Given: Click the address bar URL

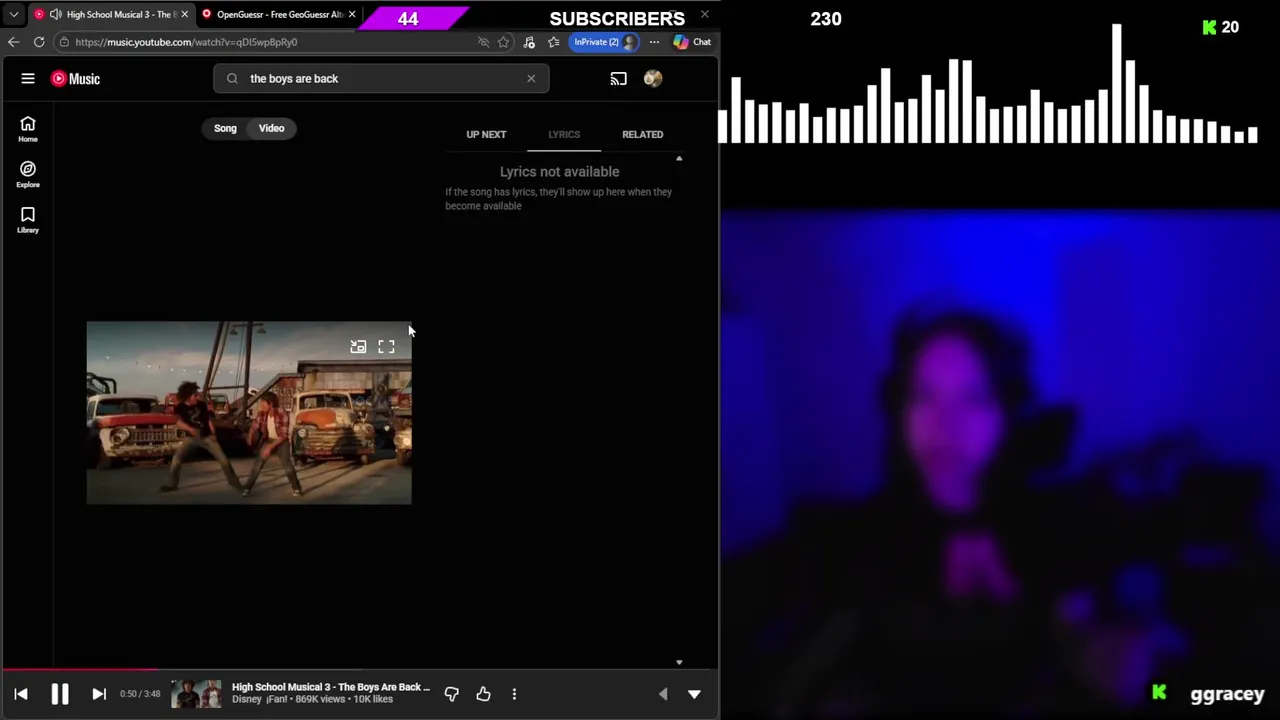Looking at the screenshot, I should coord(186,42).
